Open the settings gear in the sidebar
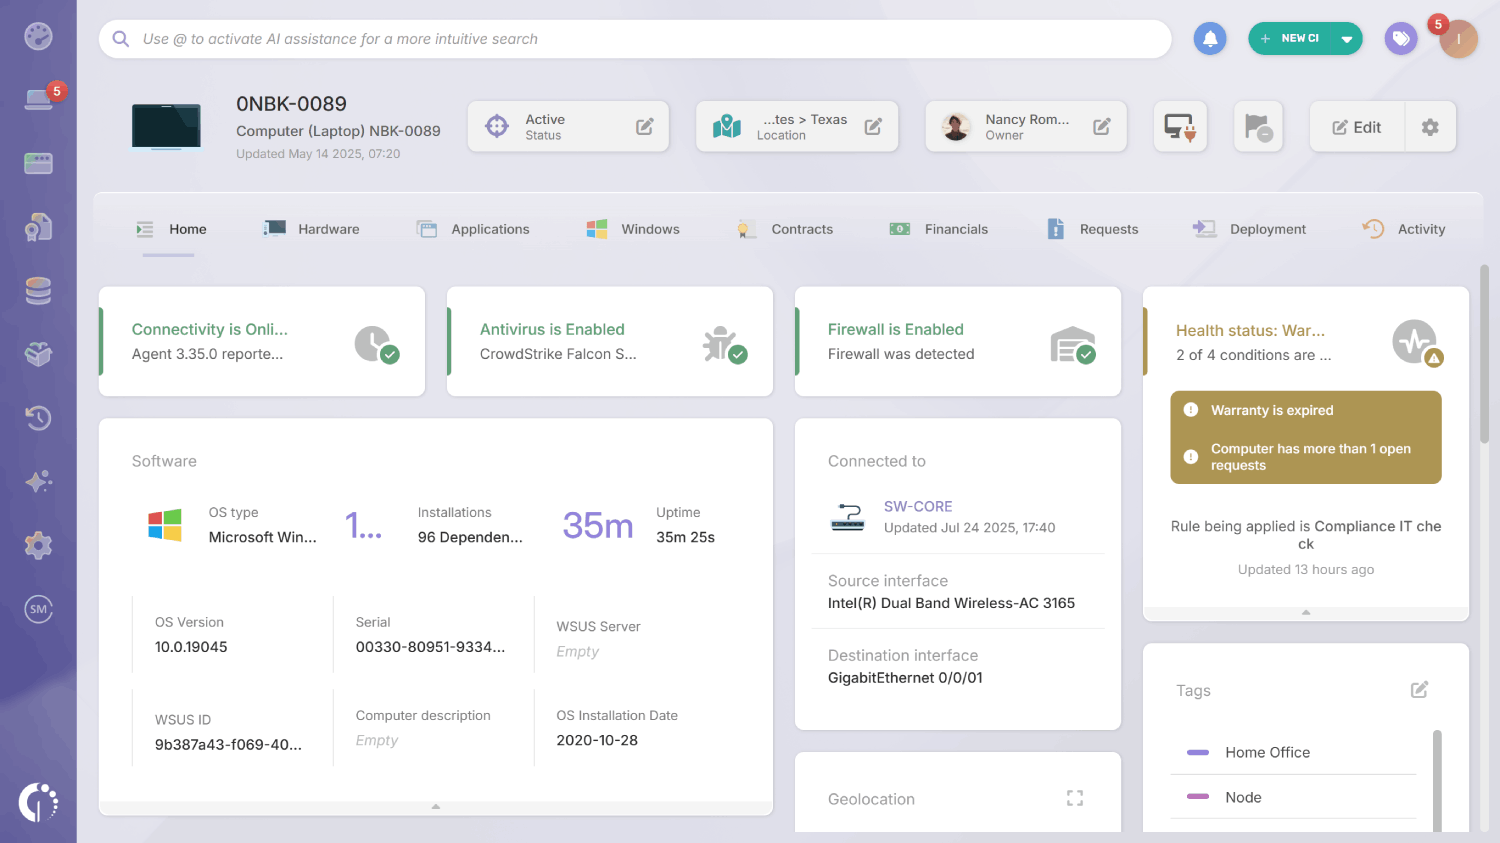This screenshot has width=1500, height=843. pyautogui.click(x=38, y=545)
